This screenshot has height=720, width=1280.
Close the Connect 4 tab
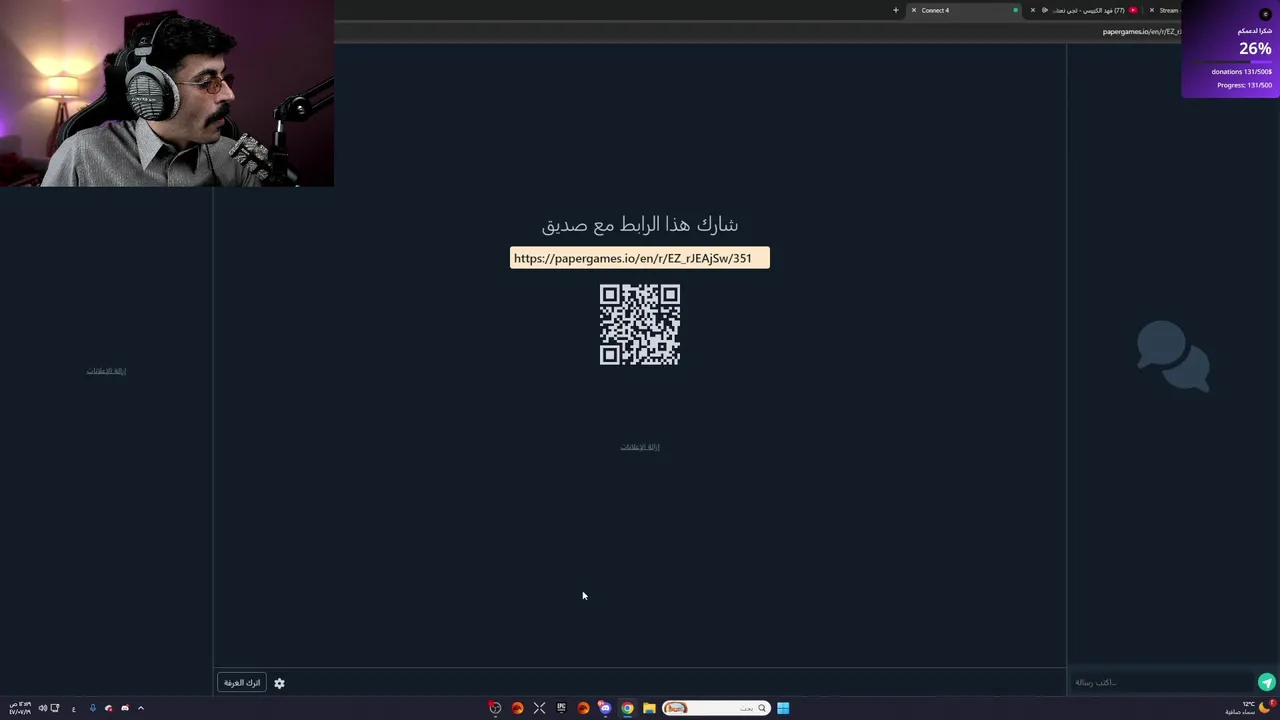(913, 10)
